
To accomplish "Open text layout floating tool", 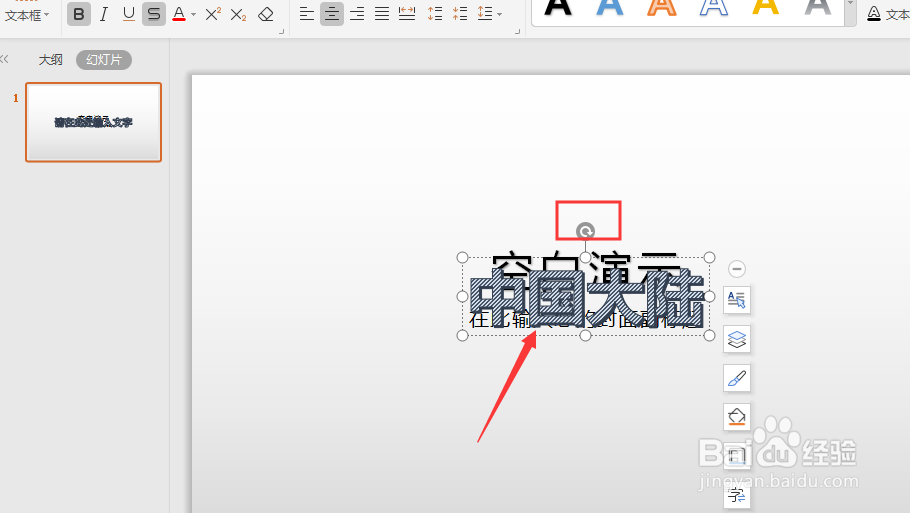I will 736,300.
